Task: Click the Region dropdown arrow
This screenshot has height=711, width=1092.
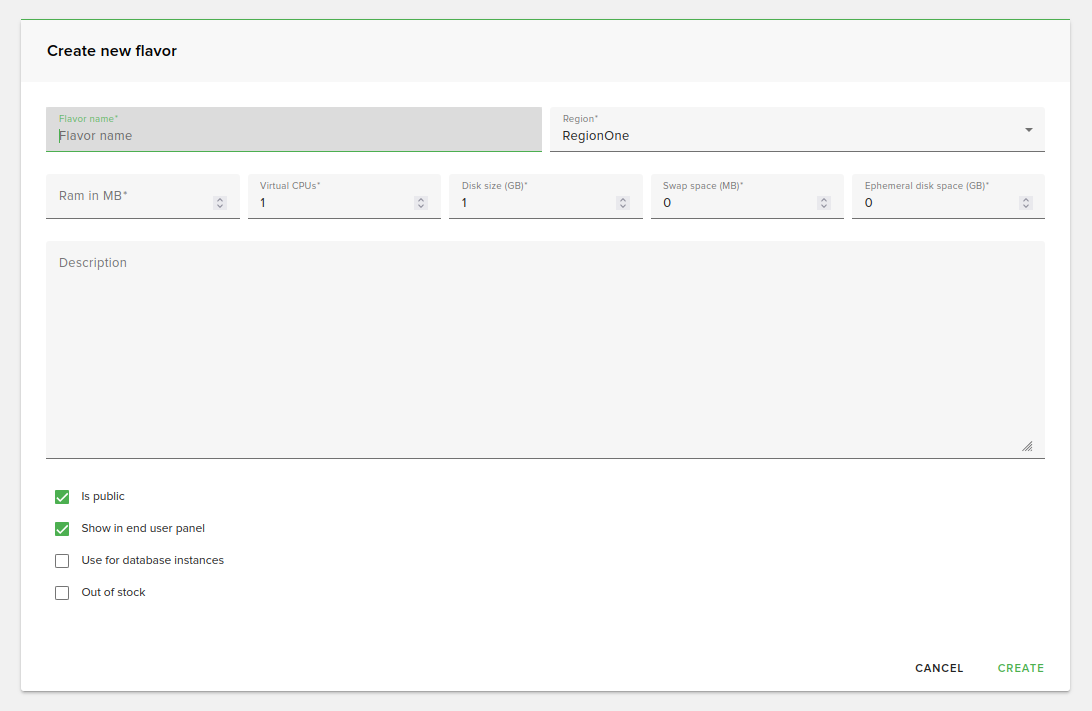Action: point(1027,129)
